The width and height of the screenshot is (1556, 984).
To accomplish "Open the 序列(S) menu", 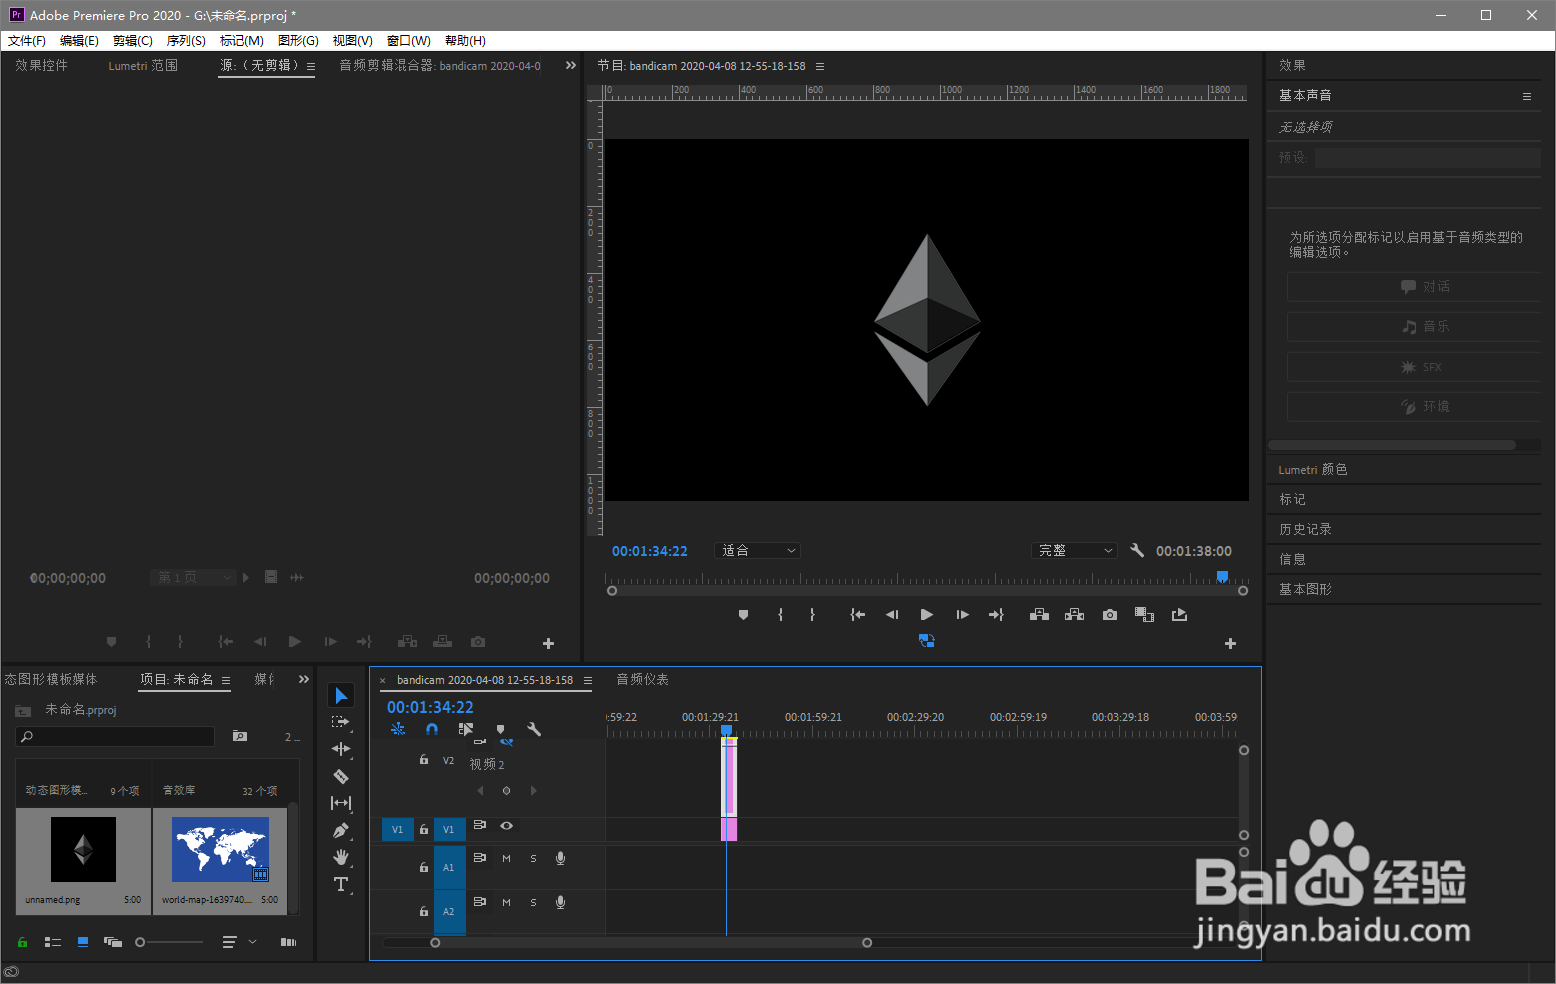I will coord(186,41).
